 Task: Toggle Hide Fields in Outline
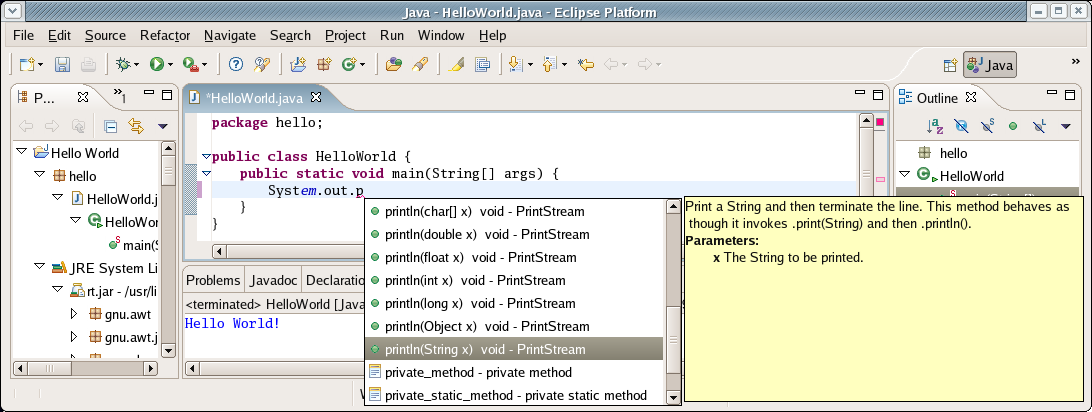961,126
